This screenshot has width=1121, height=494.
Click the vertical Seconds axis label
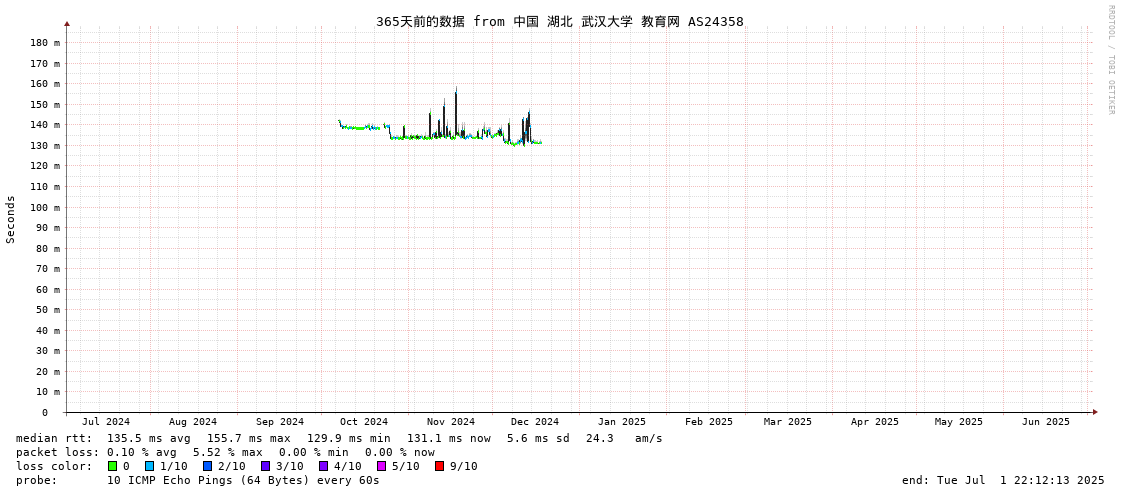11,219
